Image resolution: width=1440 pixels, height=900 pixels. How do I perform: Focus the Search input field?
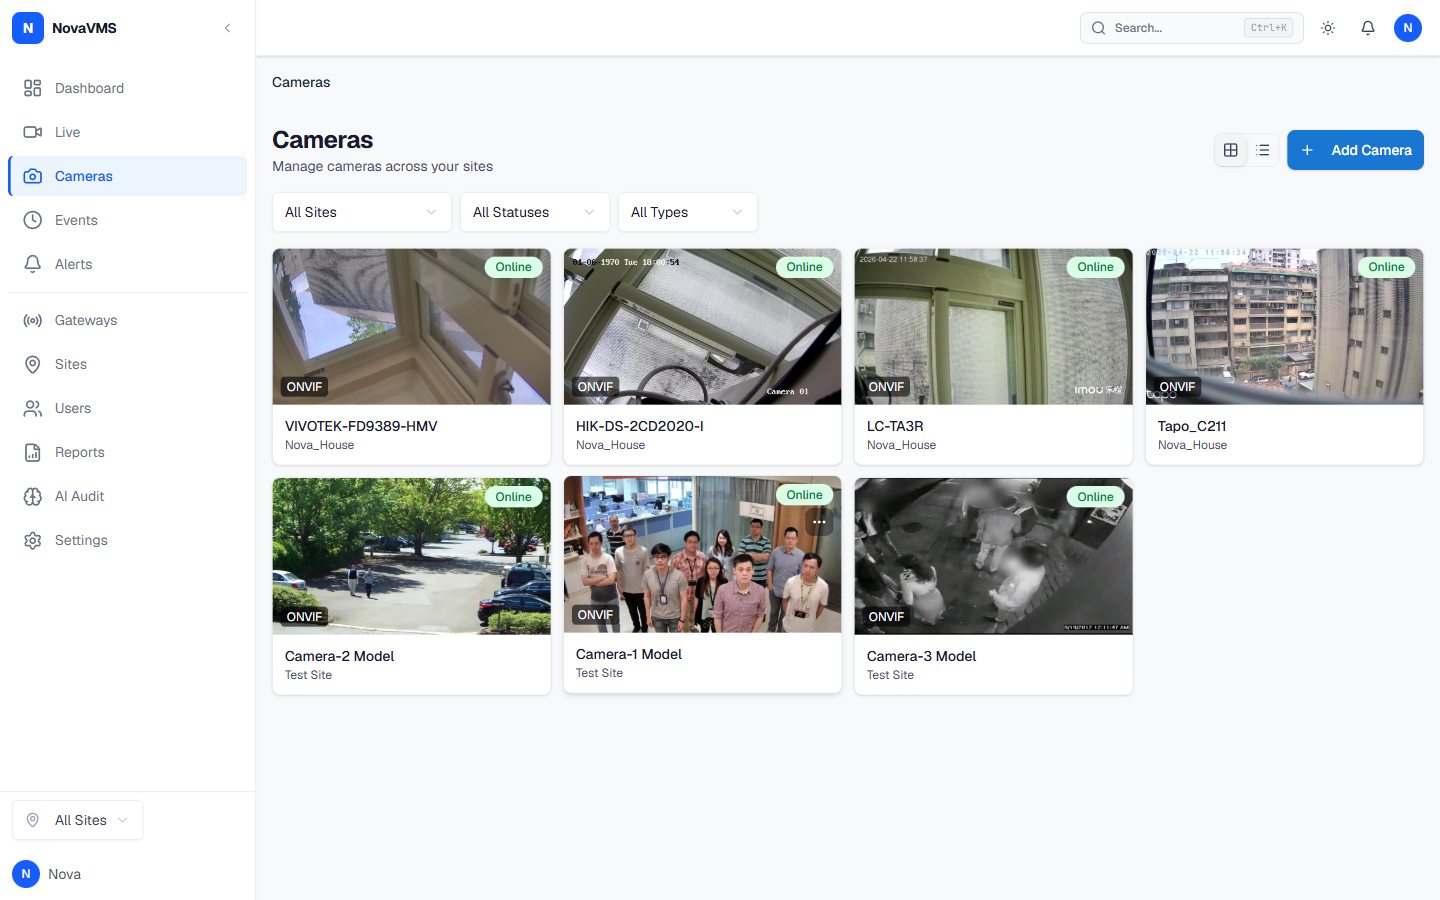click(1191, 28)
